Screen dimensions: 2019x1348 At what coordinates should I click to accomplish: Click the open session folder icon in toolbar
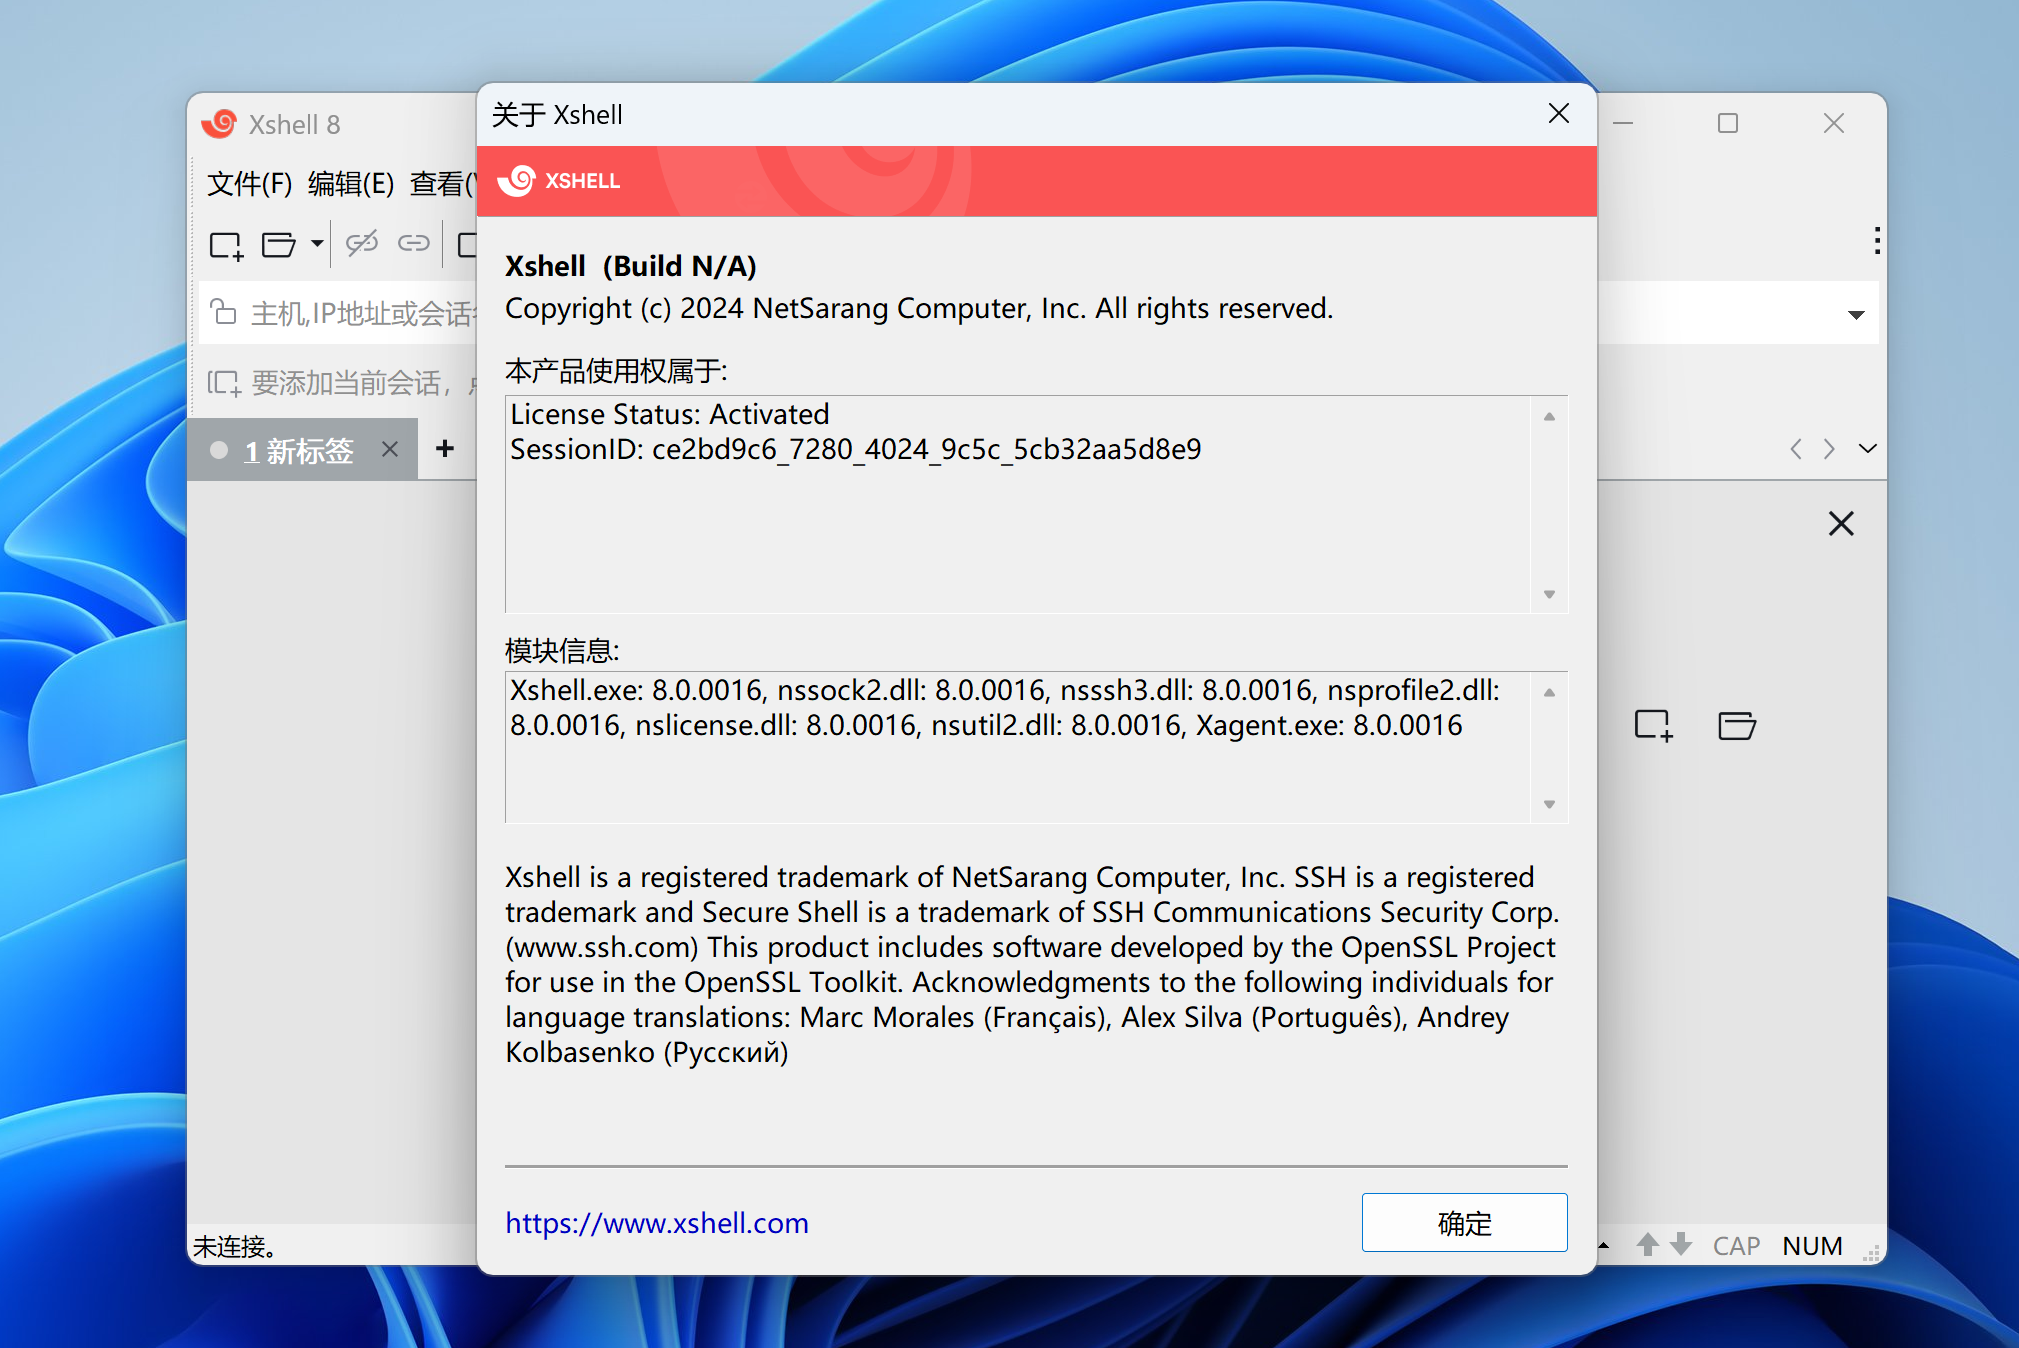tap(278, 245)
